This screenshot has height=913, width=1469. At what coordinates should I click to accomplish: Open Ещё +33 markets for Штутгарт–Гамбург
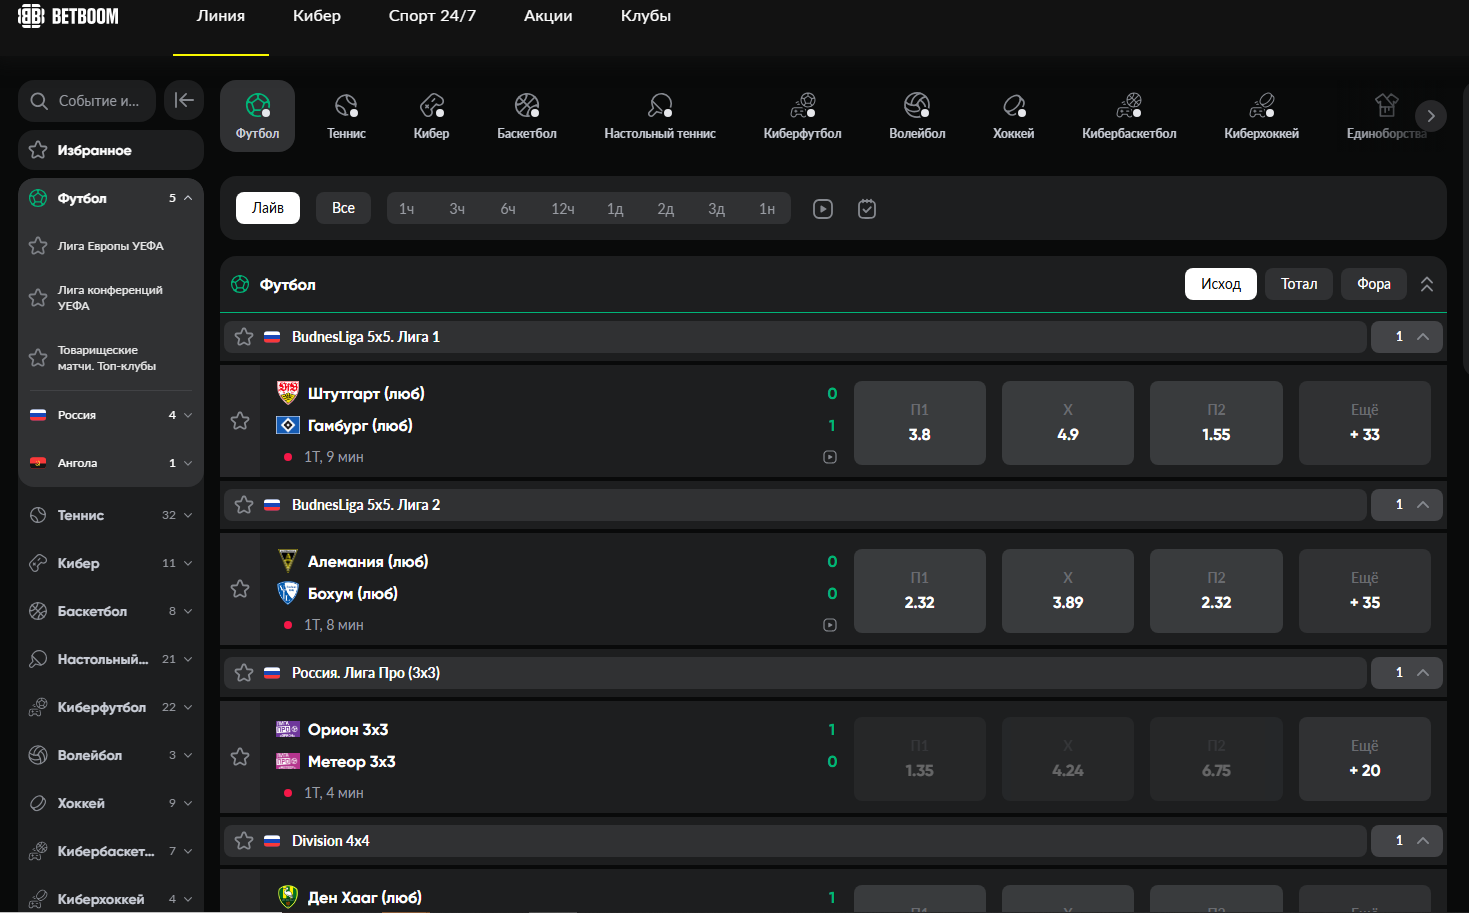pyautogui.click(x=1365, y=423)
